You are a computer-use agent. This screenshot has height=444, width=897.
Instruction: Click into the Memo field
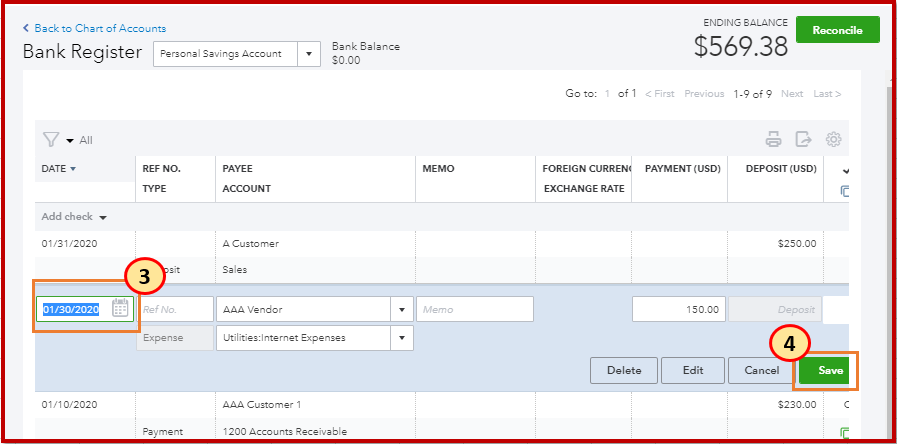pos(474,309)
